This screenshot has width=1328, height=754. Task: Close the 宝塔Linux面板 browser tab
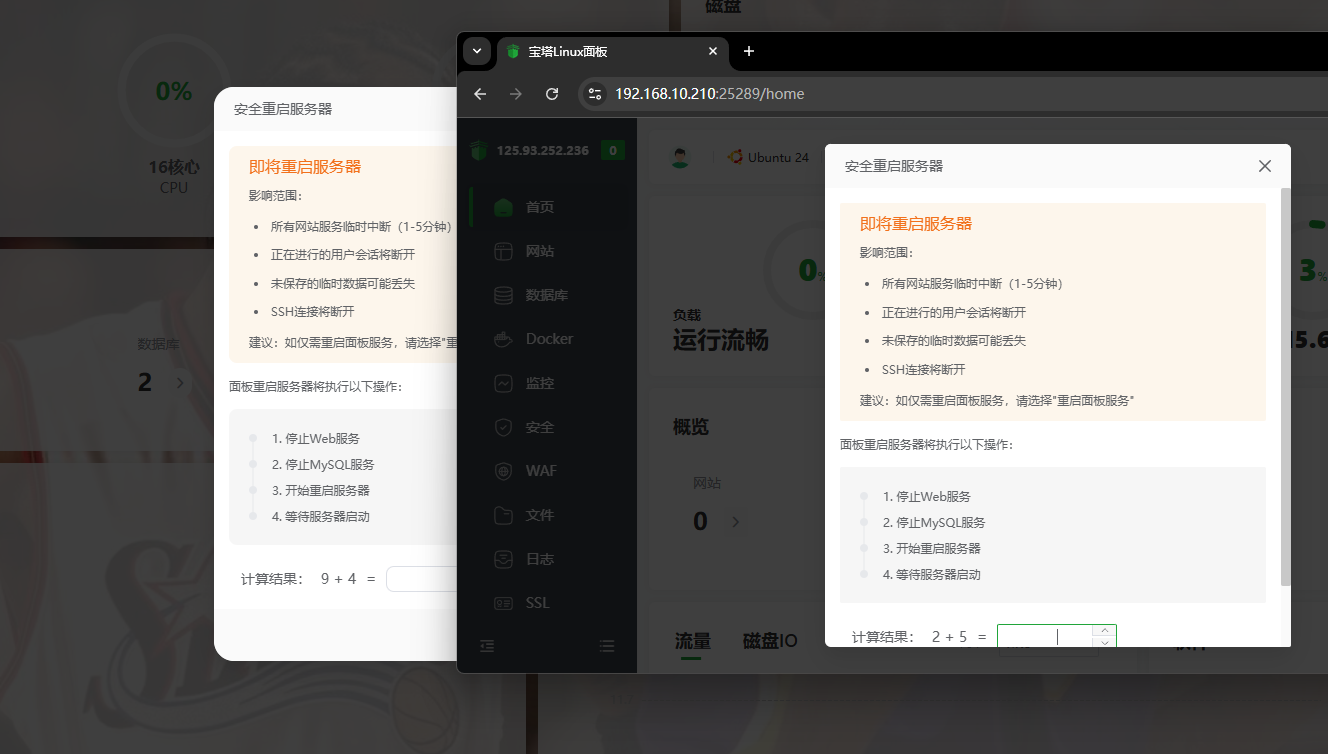coord(713,51)
